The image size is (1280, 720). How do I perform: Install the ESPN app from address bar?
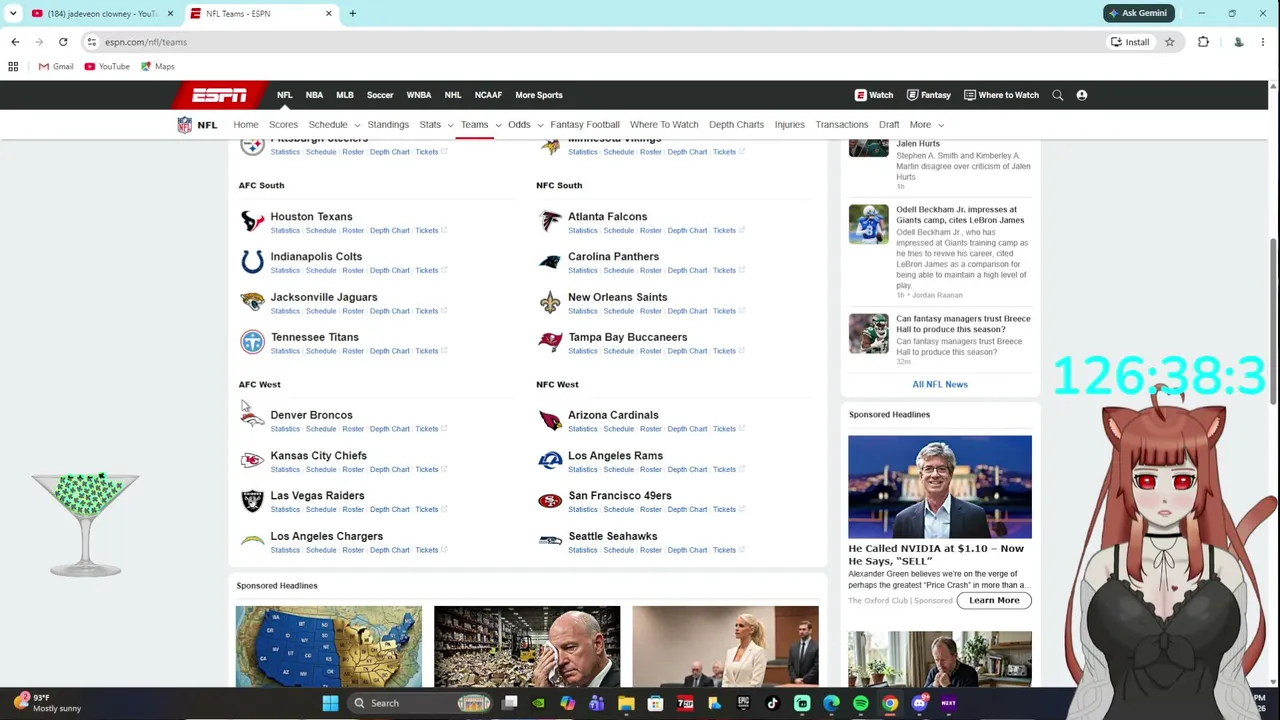click(1130, 42)
